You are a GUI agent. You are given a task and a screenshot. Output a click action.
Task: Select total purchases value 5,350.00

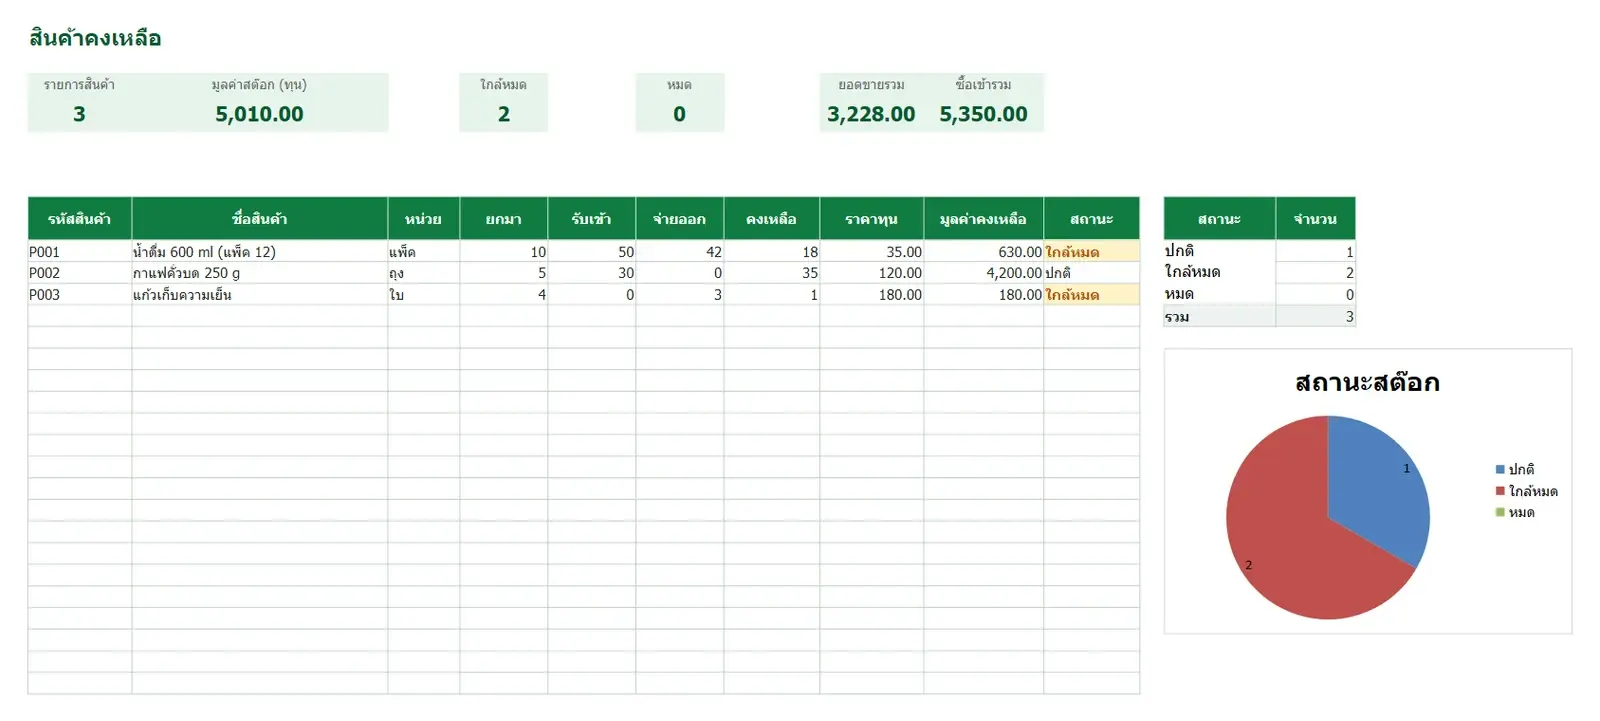click(983, 114)
